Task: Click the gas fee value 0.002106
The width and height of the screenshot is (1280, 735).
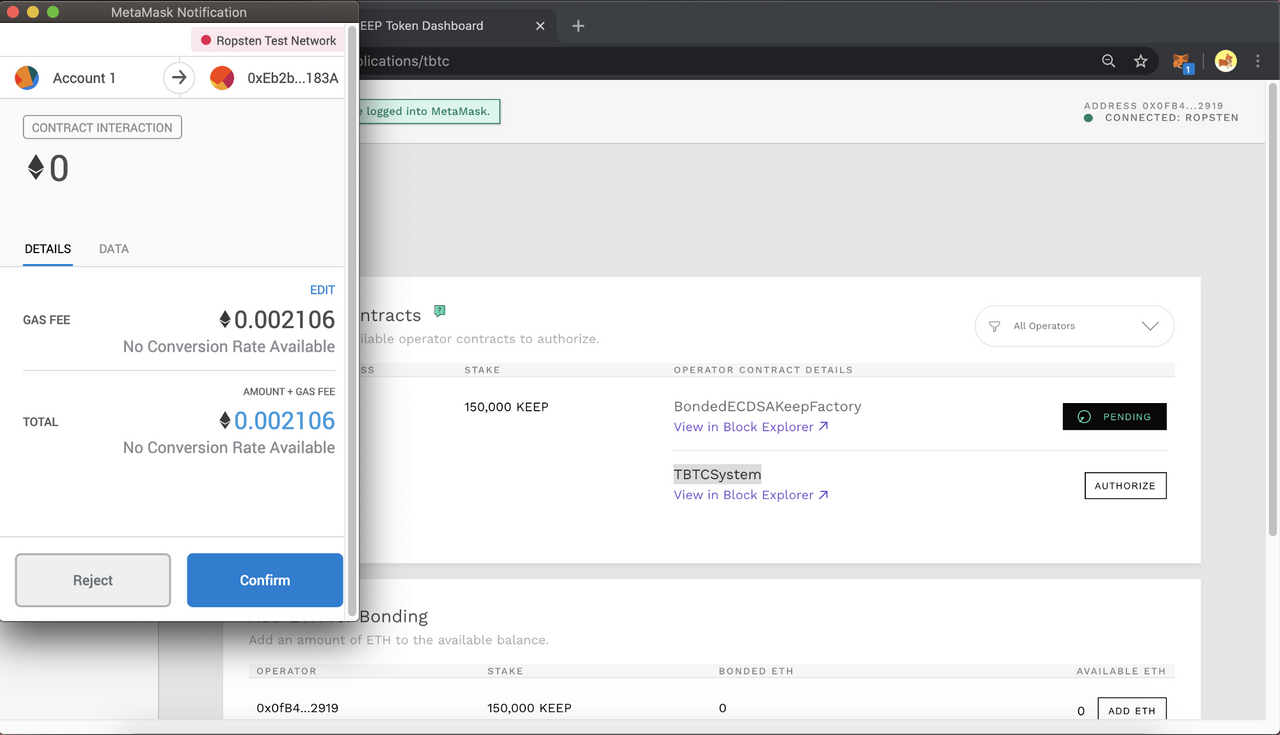Action: tap(284, 320)
